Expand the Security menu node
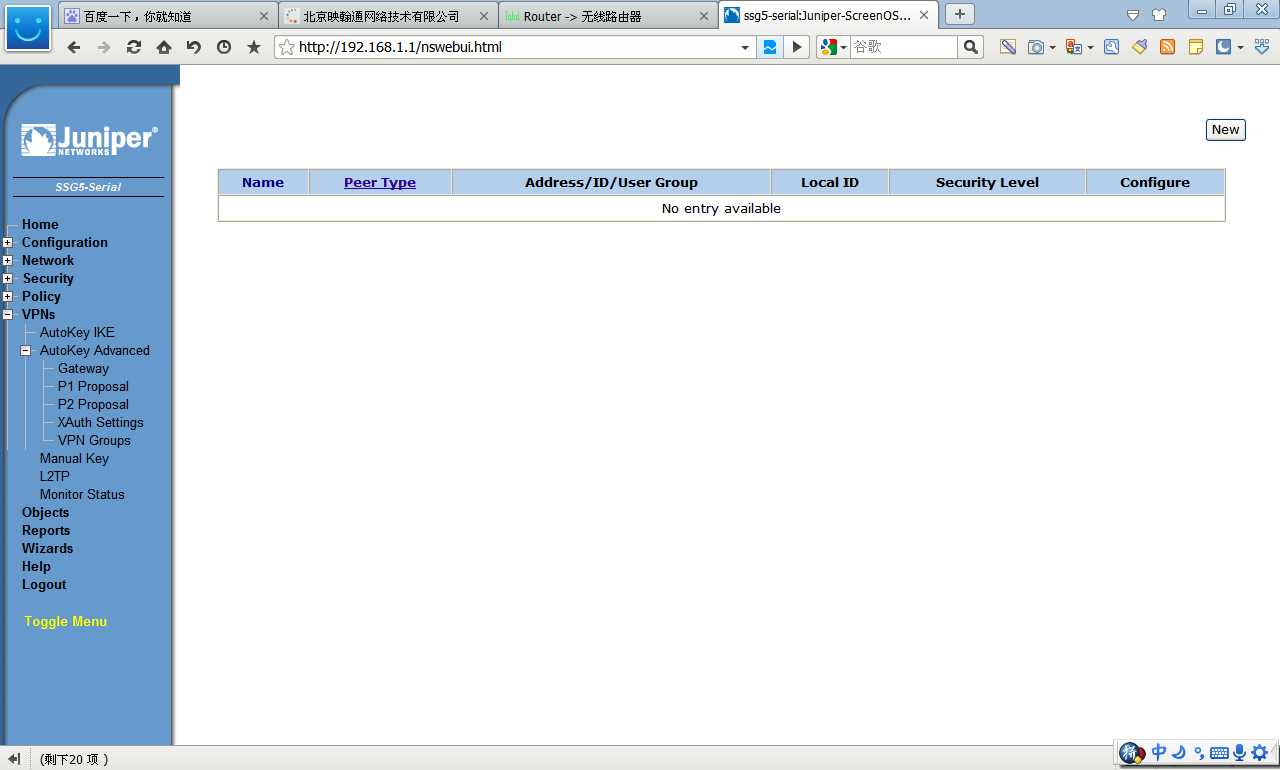Viewport: 1280px width, 770px height. (x=8, y=279)
